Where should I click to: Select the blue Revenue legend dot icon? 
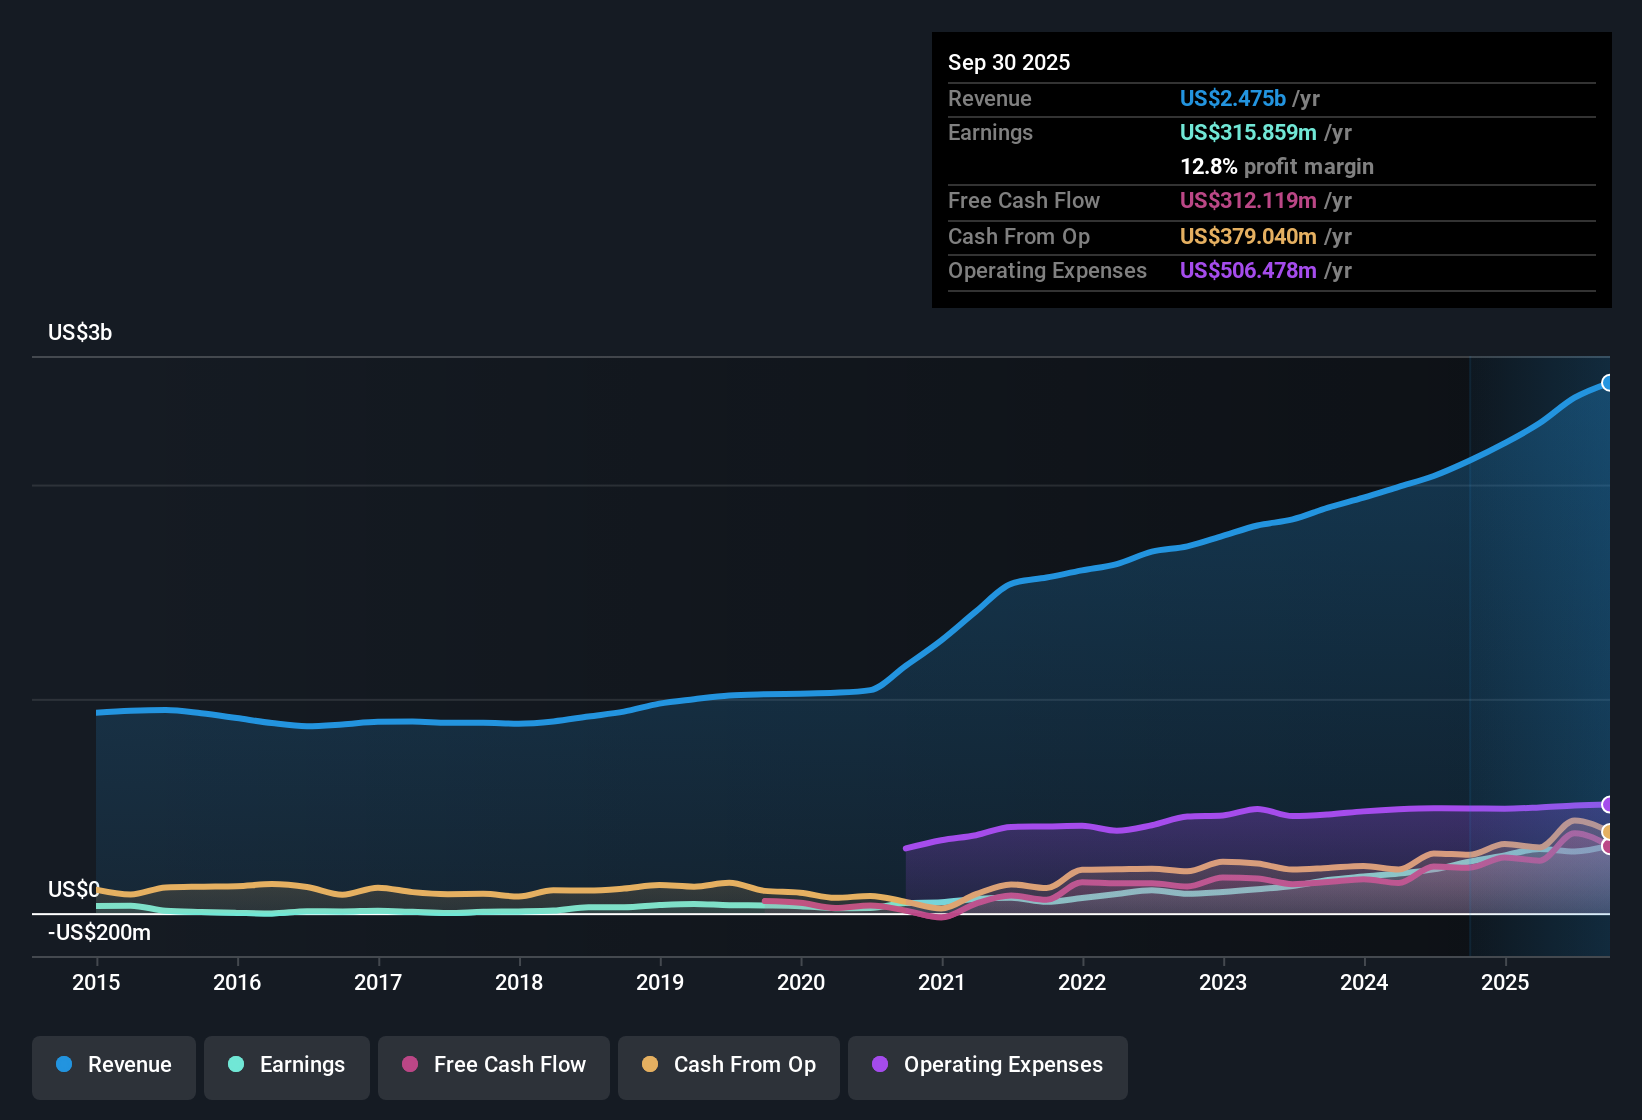(63, 1065)
